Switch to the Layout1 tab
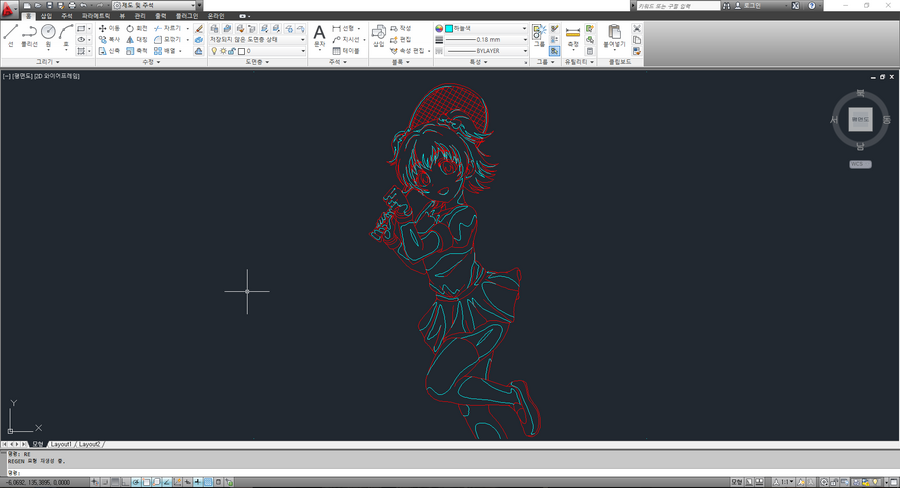900x488 pixels. click(x=61, y=444)
